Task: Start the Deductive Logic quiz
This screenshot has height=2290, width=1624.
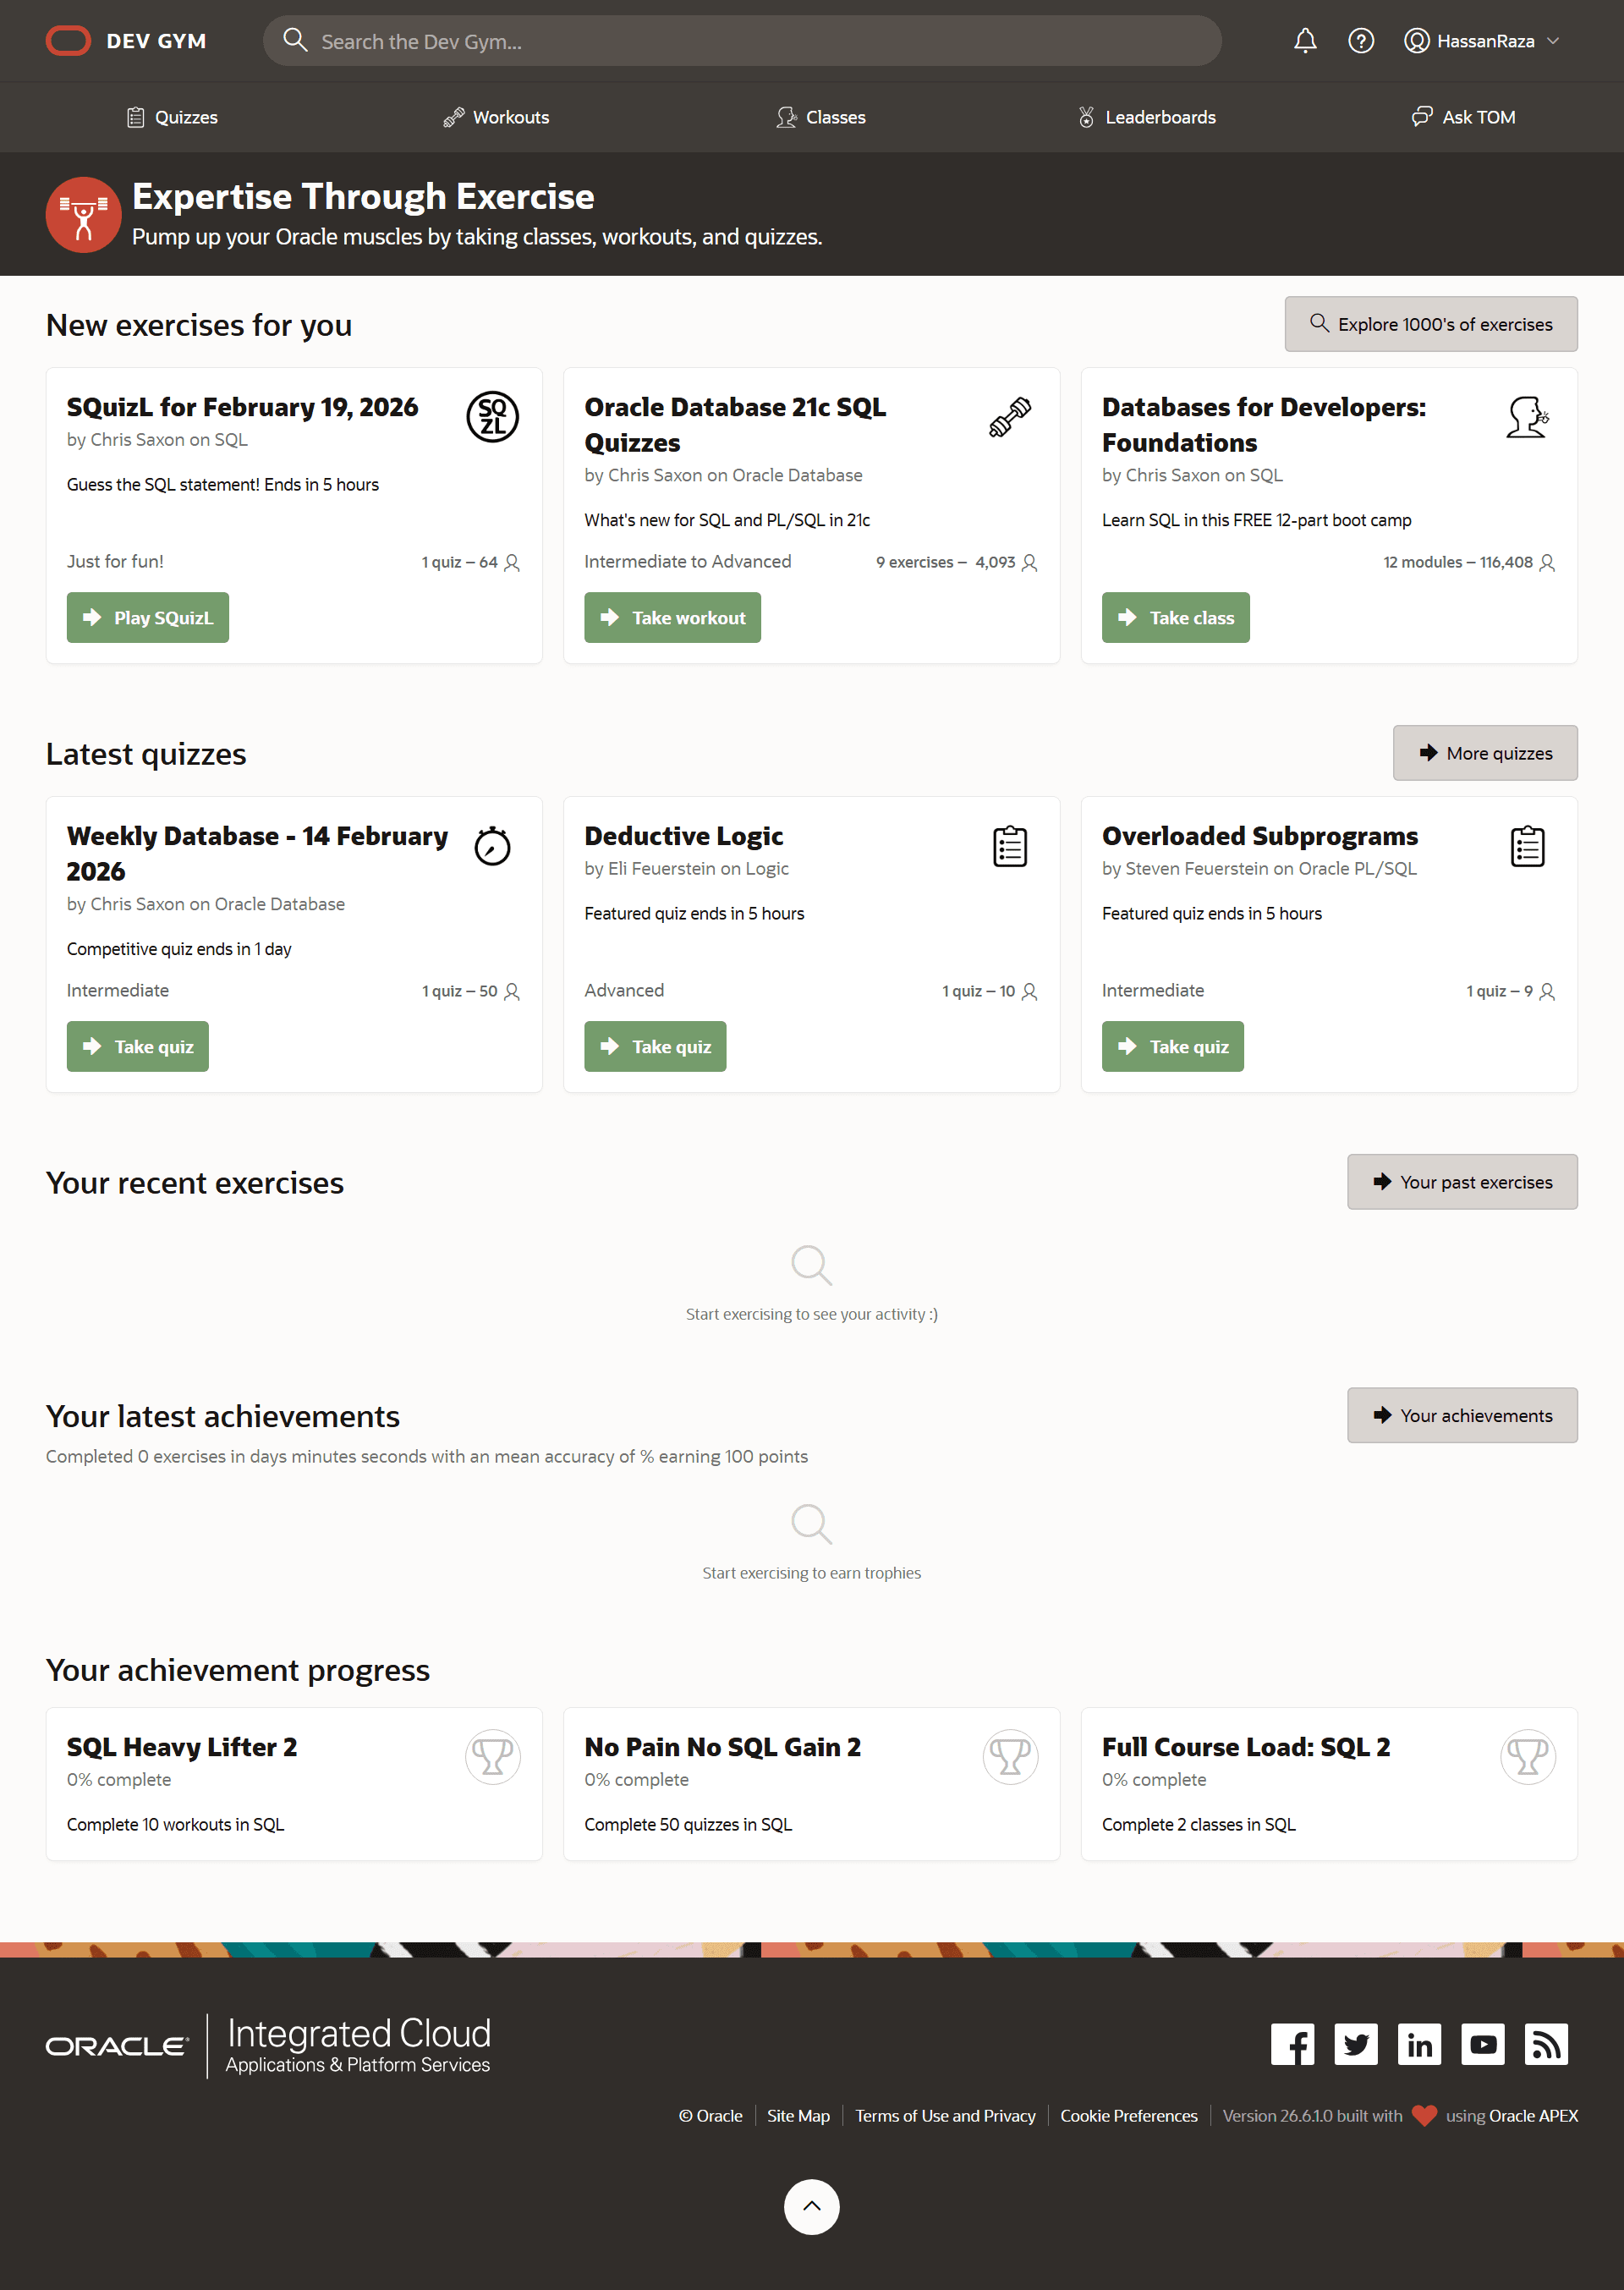Action: (655, 1046)
